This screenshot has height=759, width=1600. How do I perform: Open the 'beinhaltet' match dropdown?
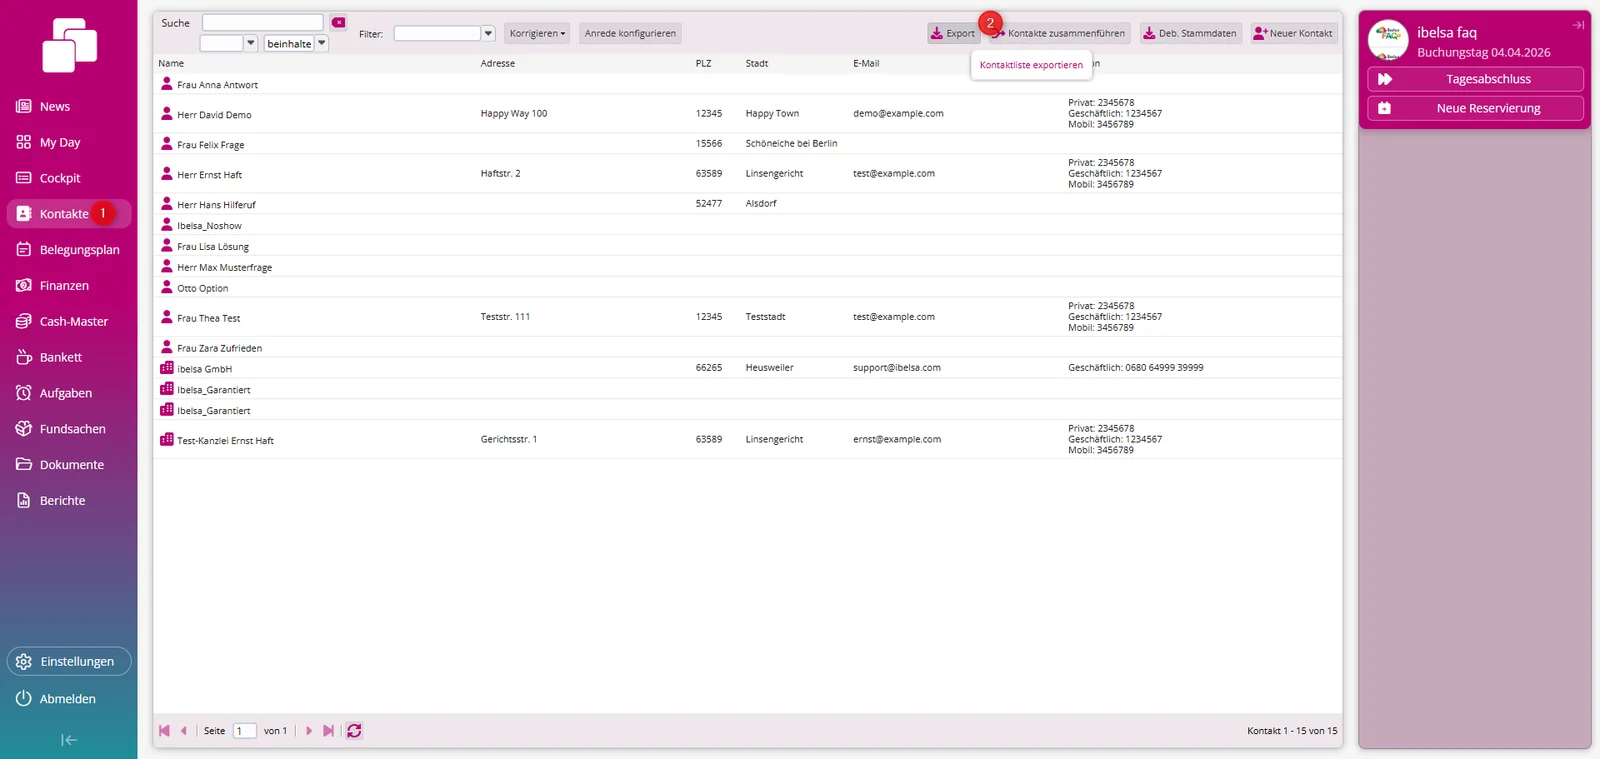pos(322,43)
